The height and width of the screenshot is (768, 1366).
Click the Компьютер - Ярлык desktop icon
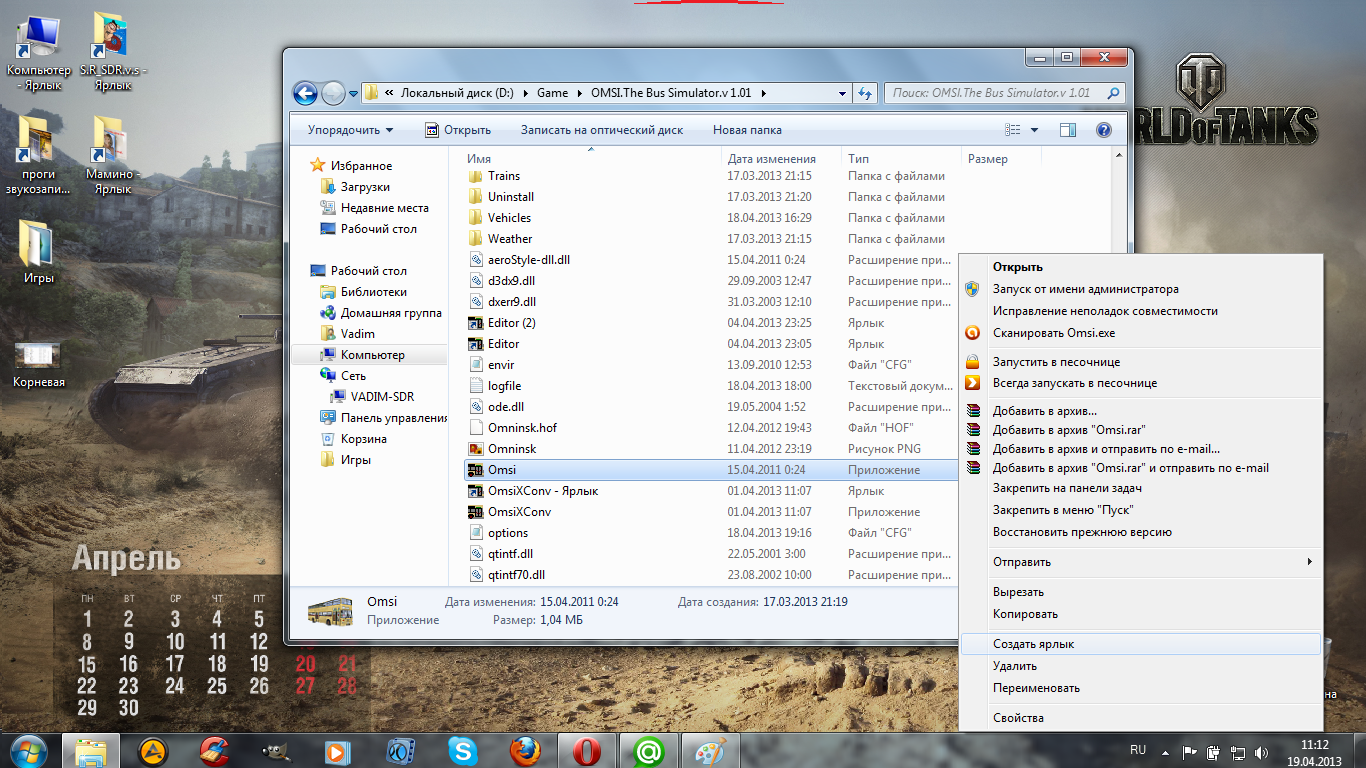38,52
